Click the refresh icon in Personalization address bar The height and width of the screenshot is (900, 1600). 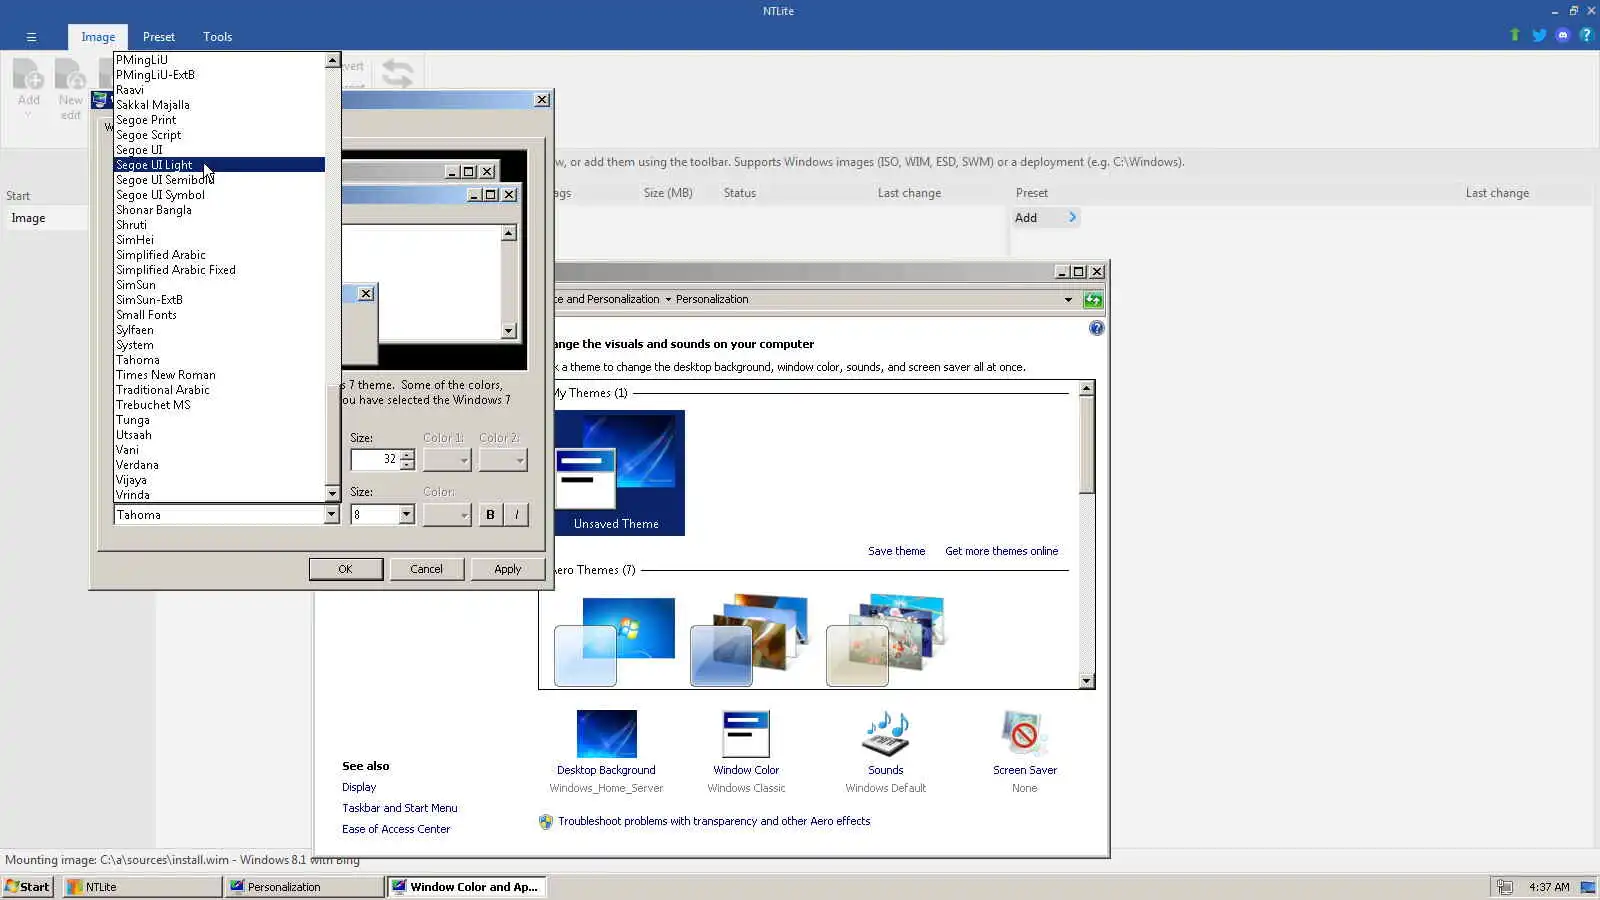tap(1093, 299)
